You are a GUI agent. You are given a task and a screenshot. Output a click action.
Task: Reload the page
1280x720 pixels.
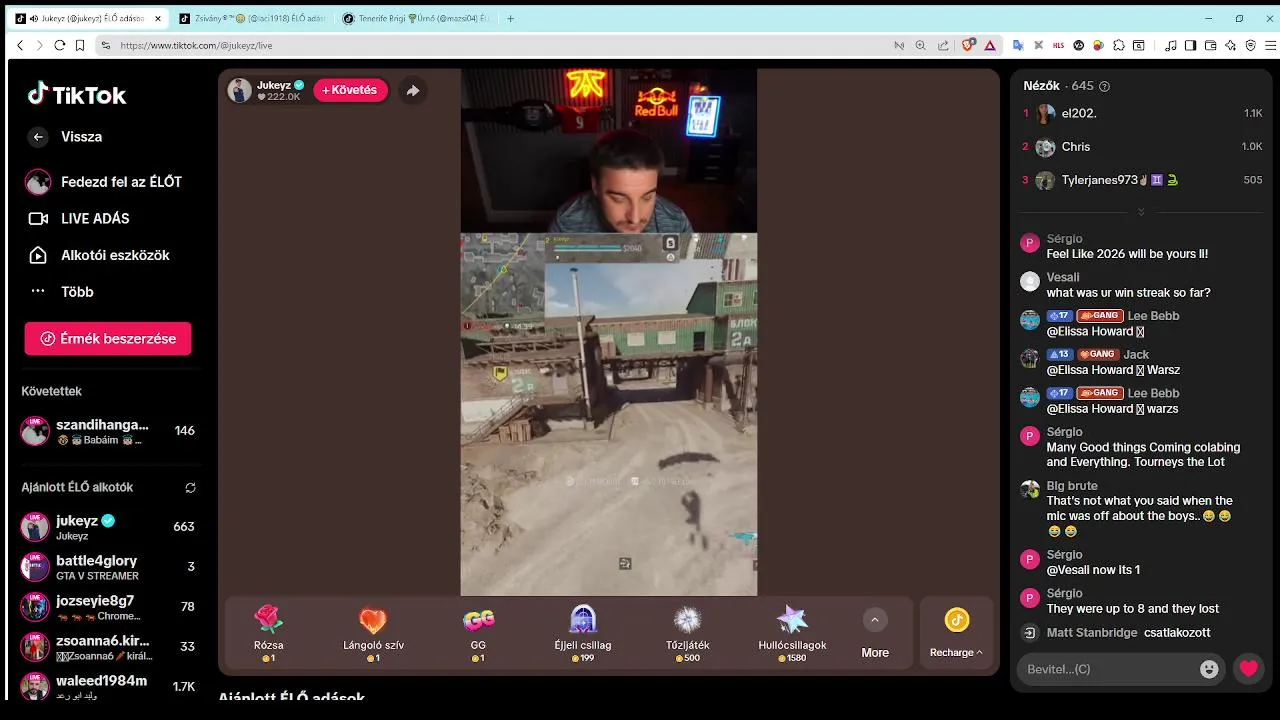(x=59, y=45)
